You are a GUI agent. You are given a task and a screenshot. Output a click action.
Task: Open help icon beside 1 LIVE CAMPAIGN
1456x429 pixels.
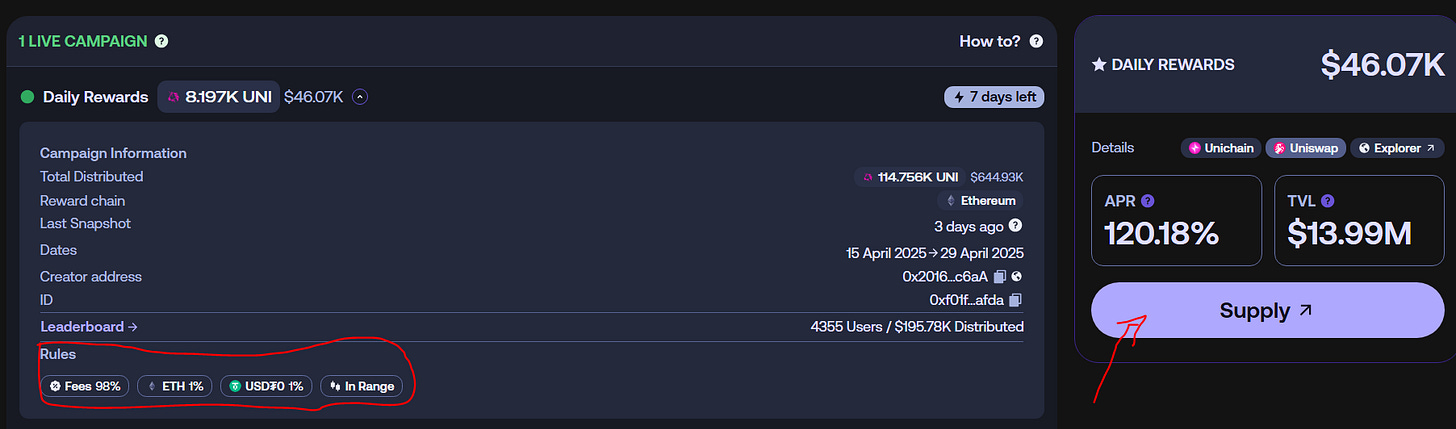[x=161, y=42]
